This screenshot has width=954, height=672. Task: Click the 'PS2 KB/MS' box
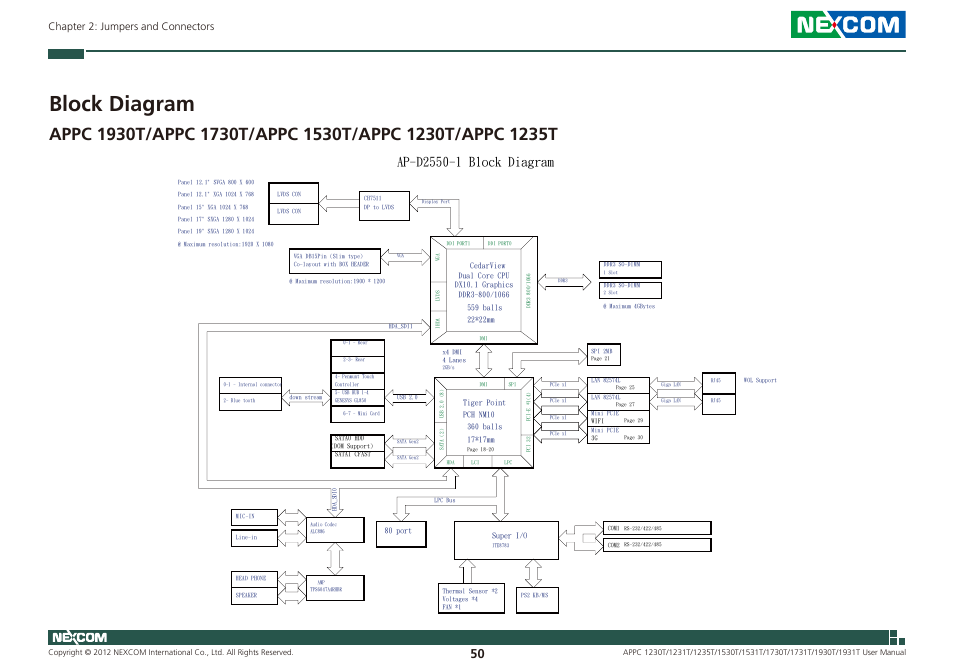click(537, 600)
